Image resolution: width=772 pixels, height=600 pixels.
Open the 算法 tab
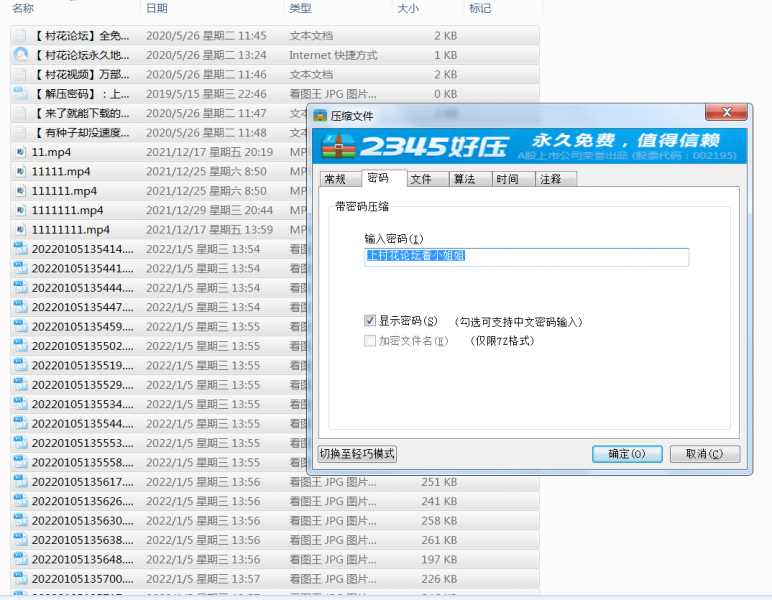coord(464,179)
